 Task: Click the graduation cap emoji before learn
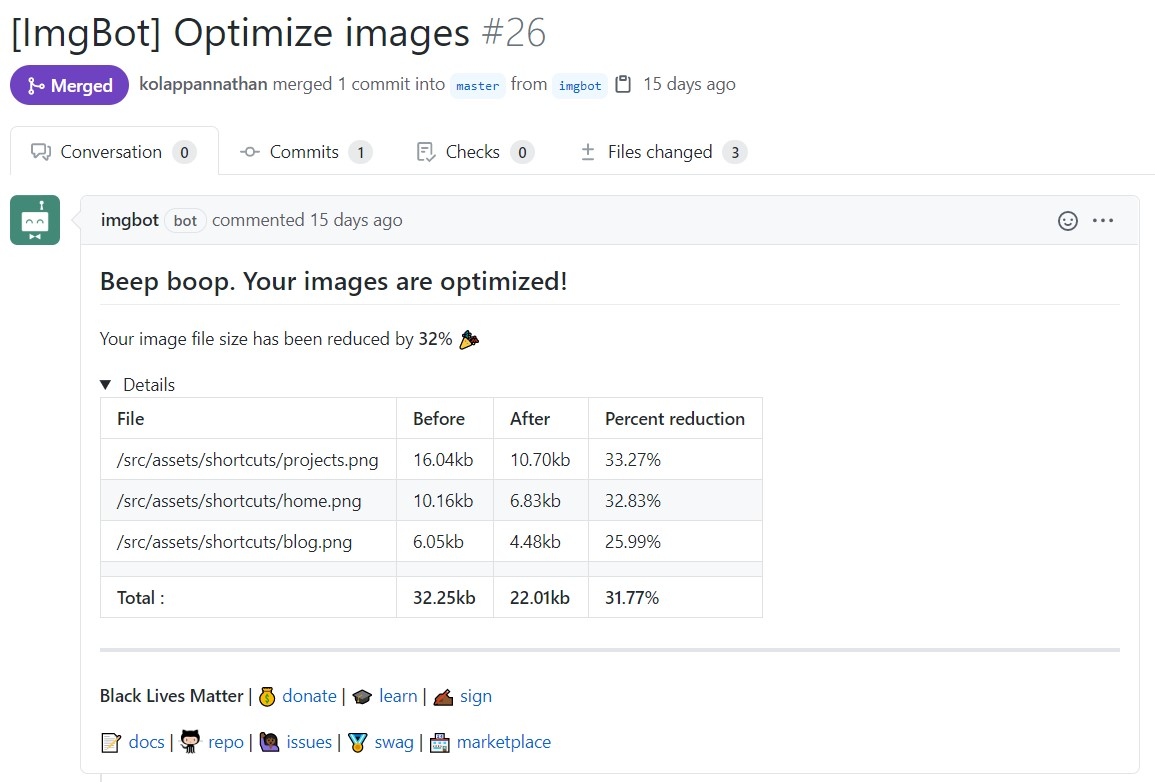pos(362,697)
